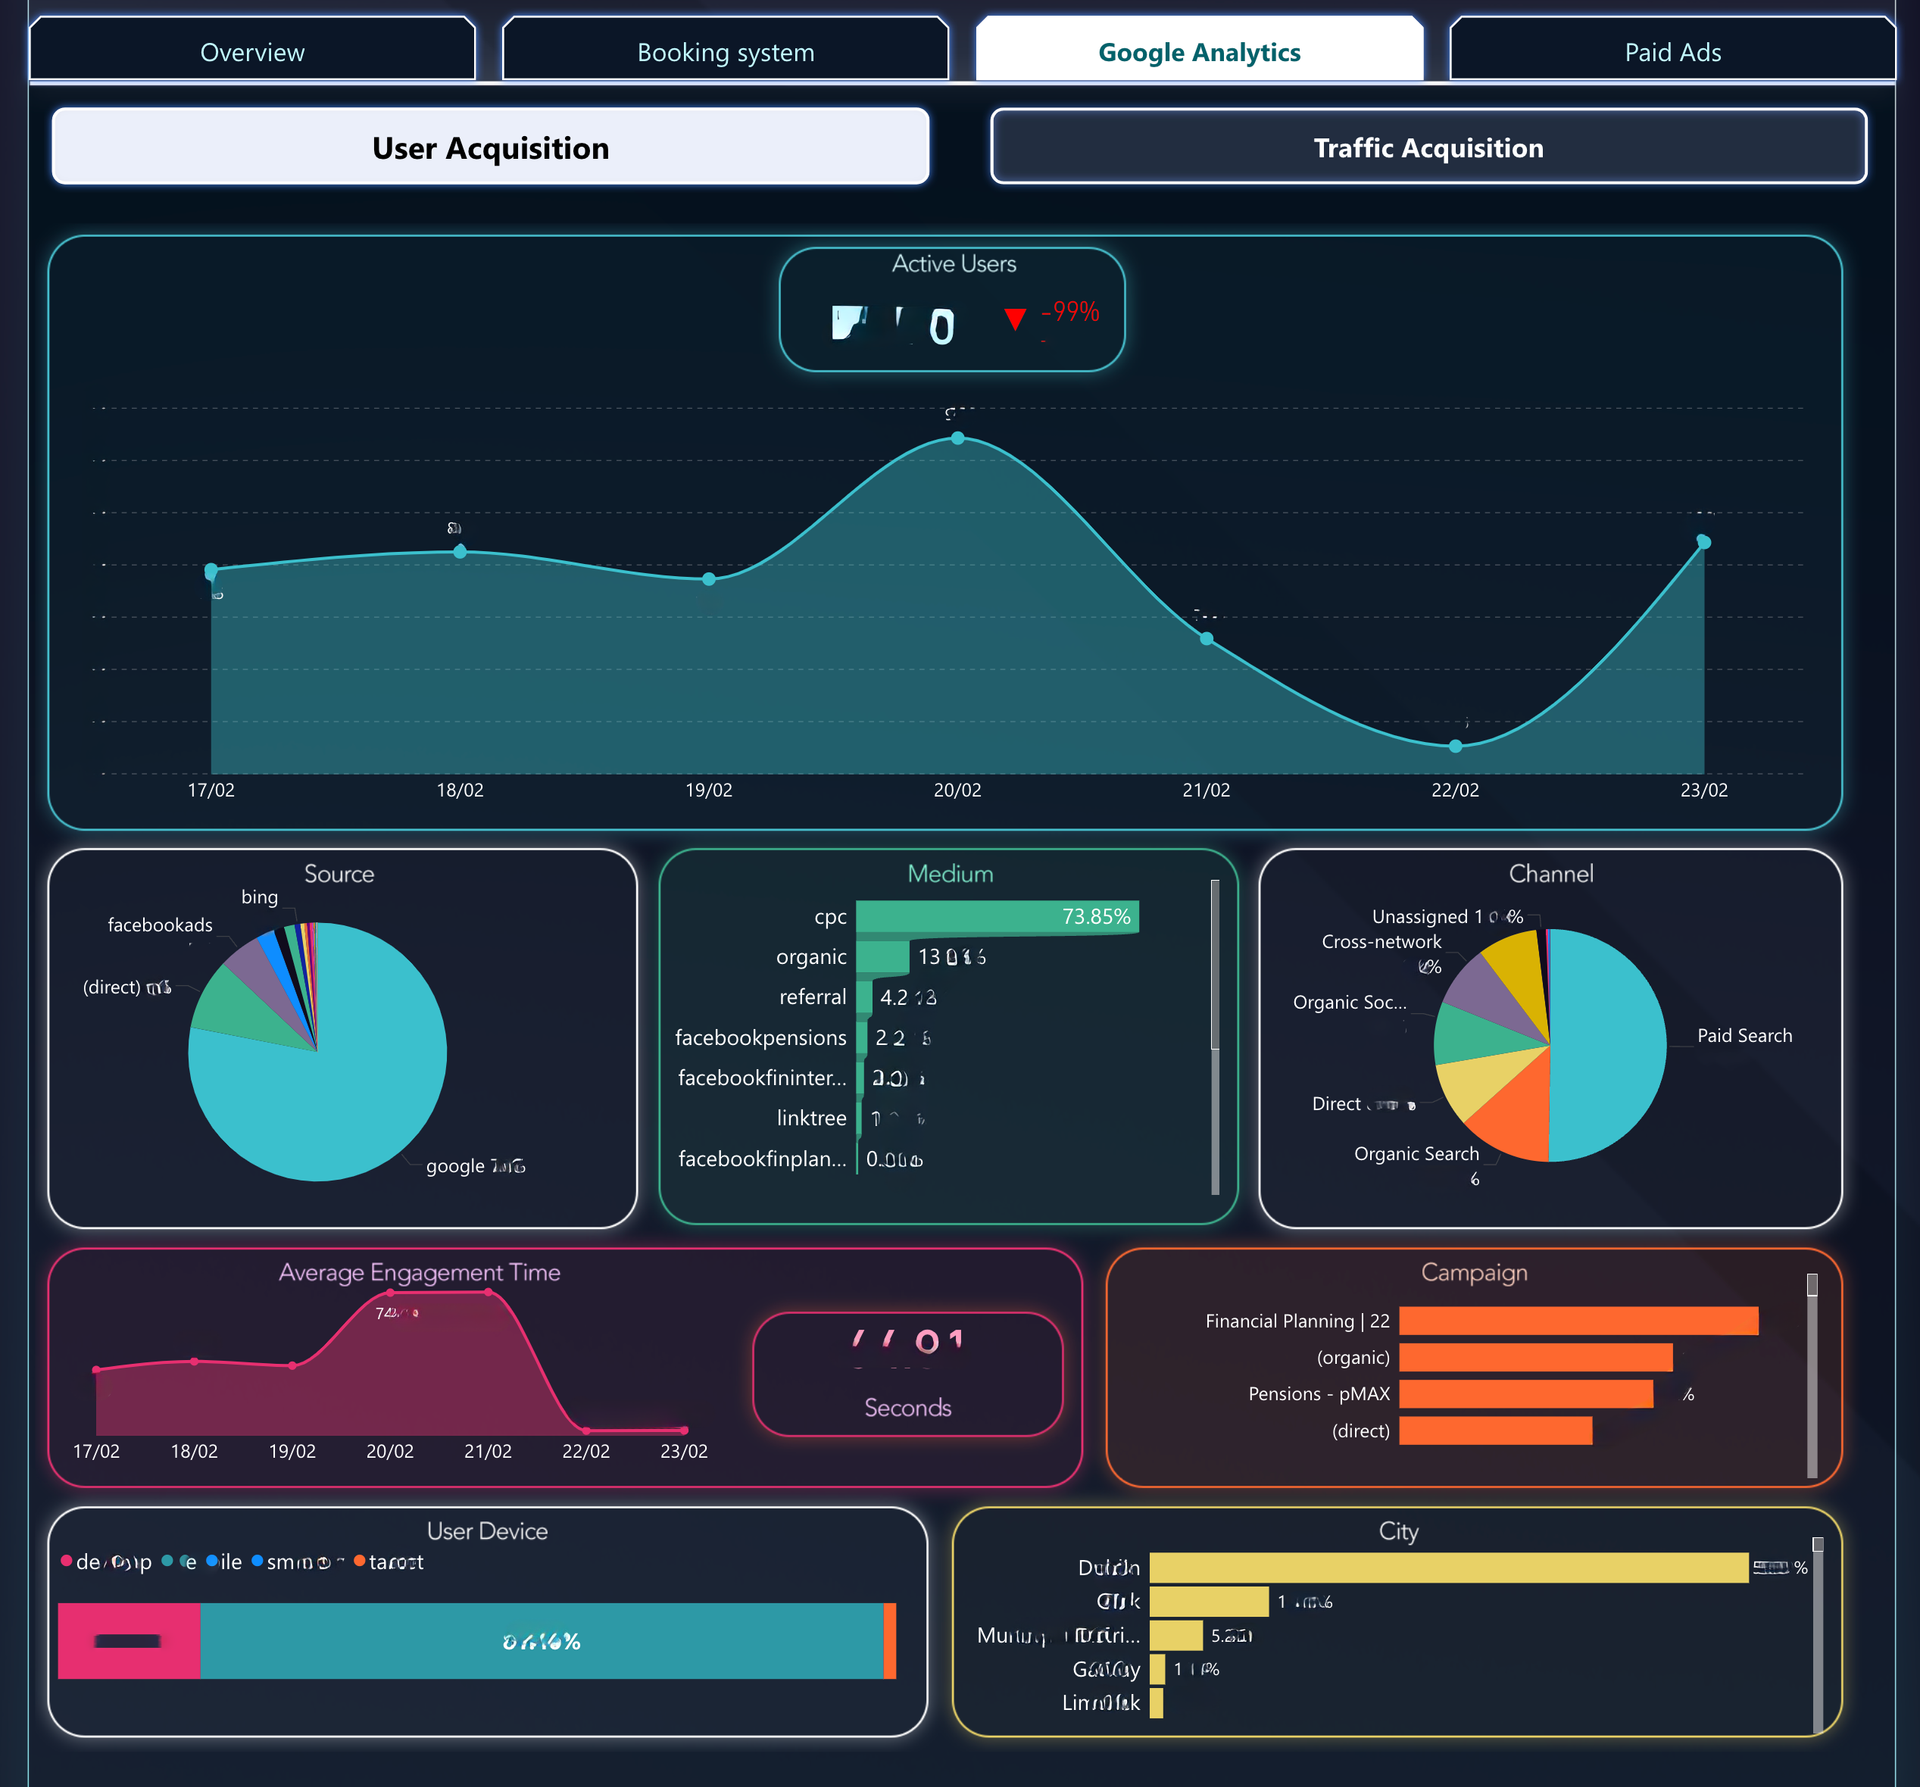Image resolution: width=1920 pixels, height=1787 pixels.
Task: Select the 19/02 point on Active Users chart
Action: [x=709, y=579]
